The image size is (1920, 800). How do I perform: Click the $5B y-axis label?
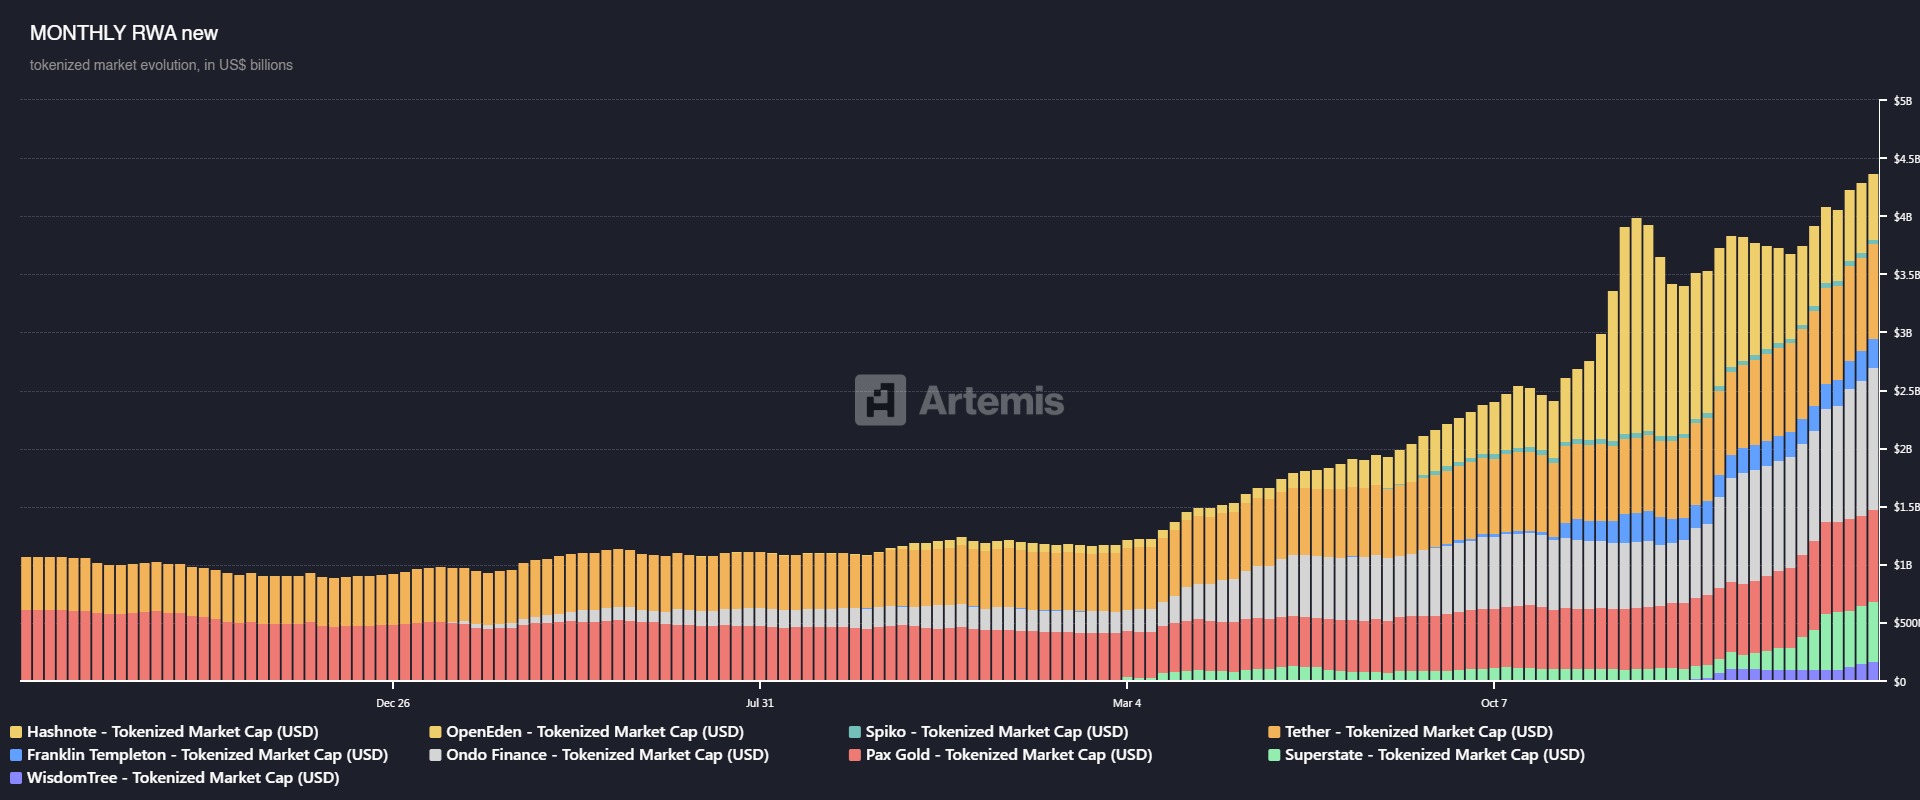[1902, 101]
